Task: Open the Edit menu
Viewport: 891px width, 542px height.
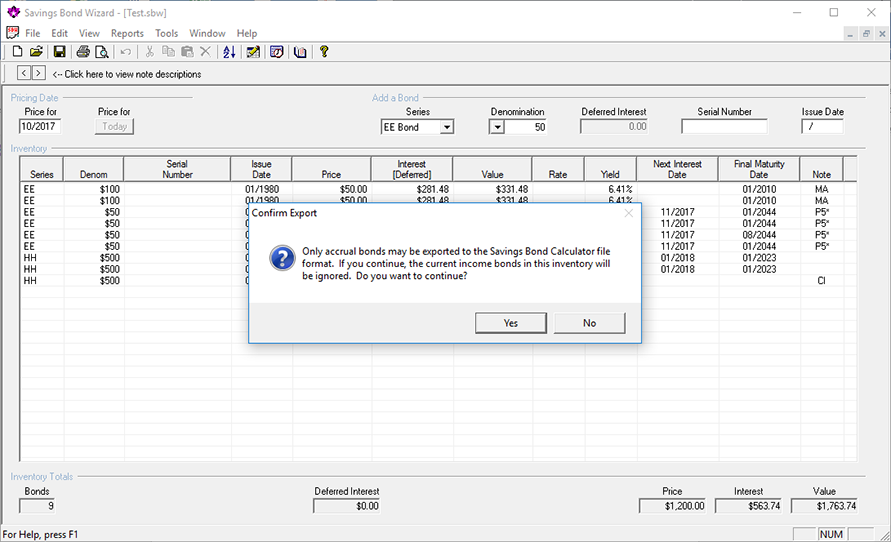Action: point(59,33)
